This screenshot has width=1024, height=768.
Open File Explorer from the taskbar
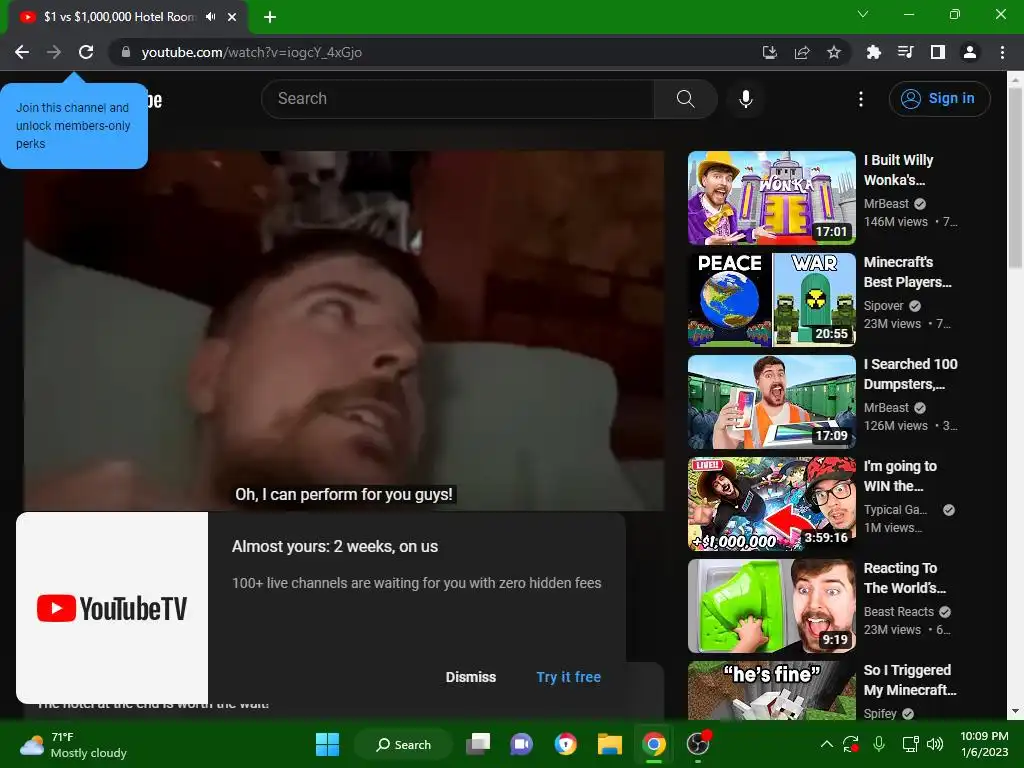pyautogui.click(x=609, y=744)
